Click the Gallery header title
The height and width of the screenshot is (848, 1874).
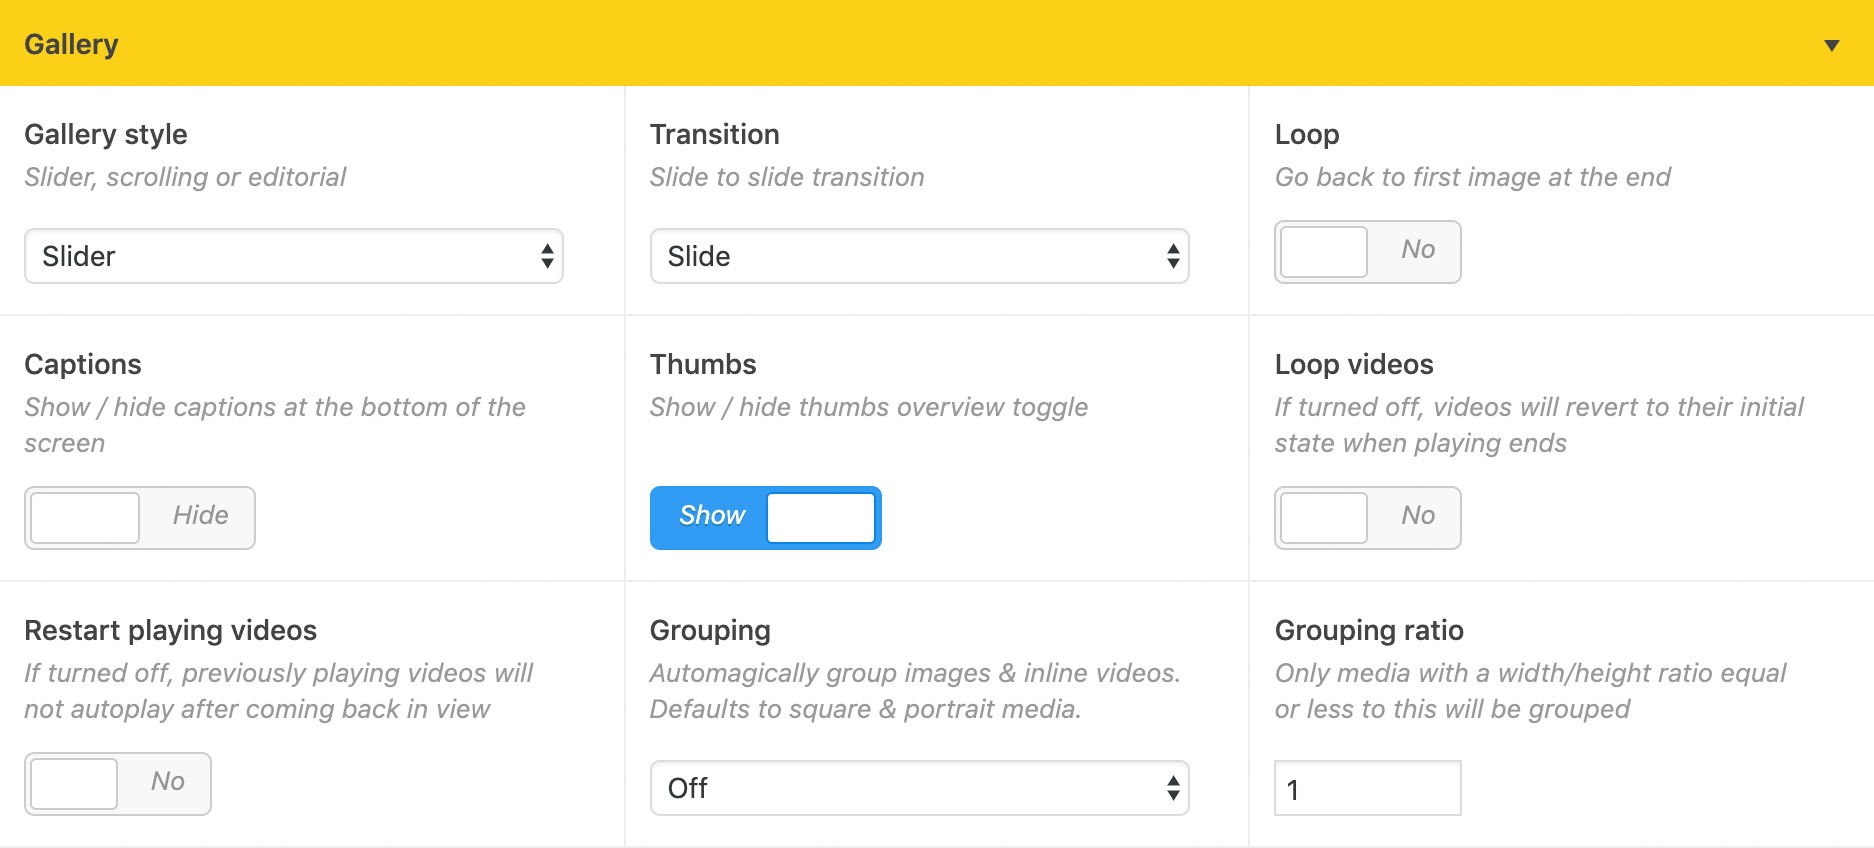(x=71, y=44)
